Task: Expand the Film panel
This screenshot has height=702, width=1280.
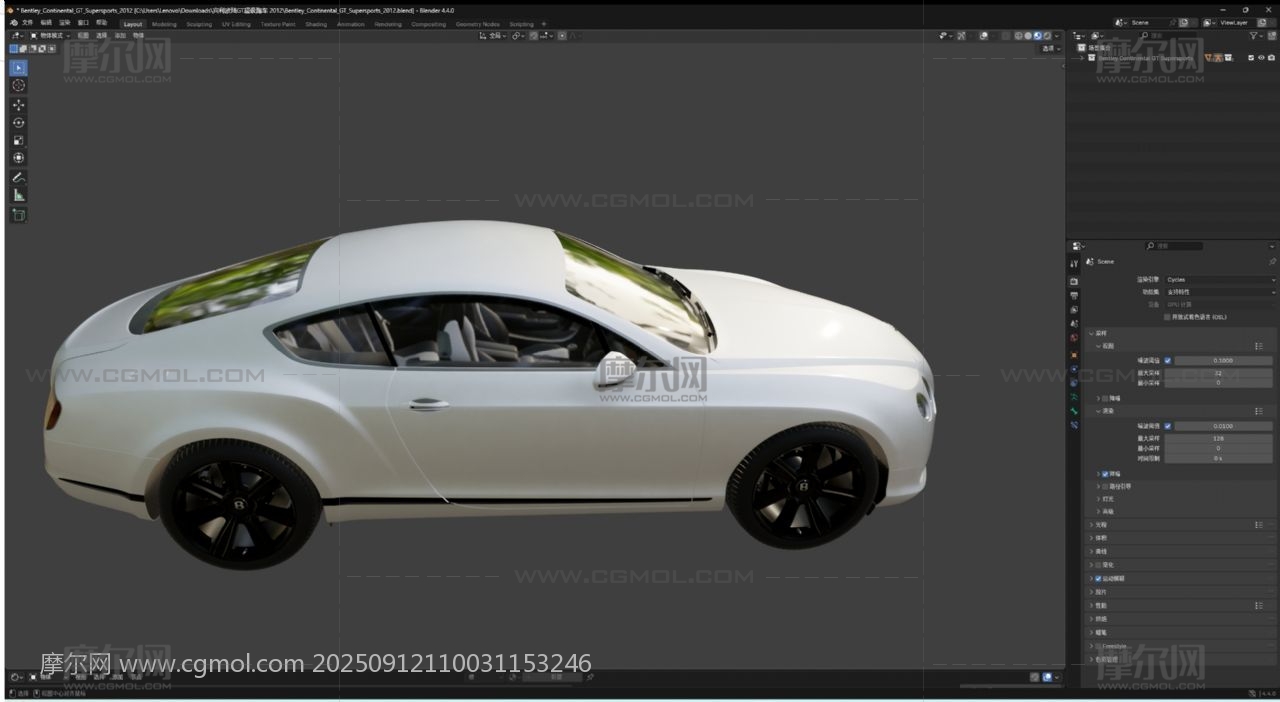Action: tap(1092, 591)
